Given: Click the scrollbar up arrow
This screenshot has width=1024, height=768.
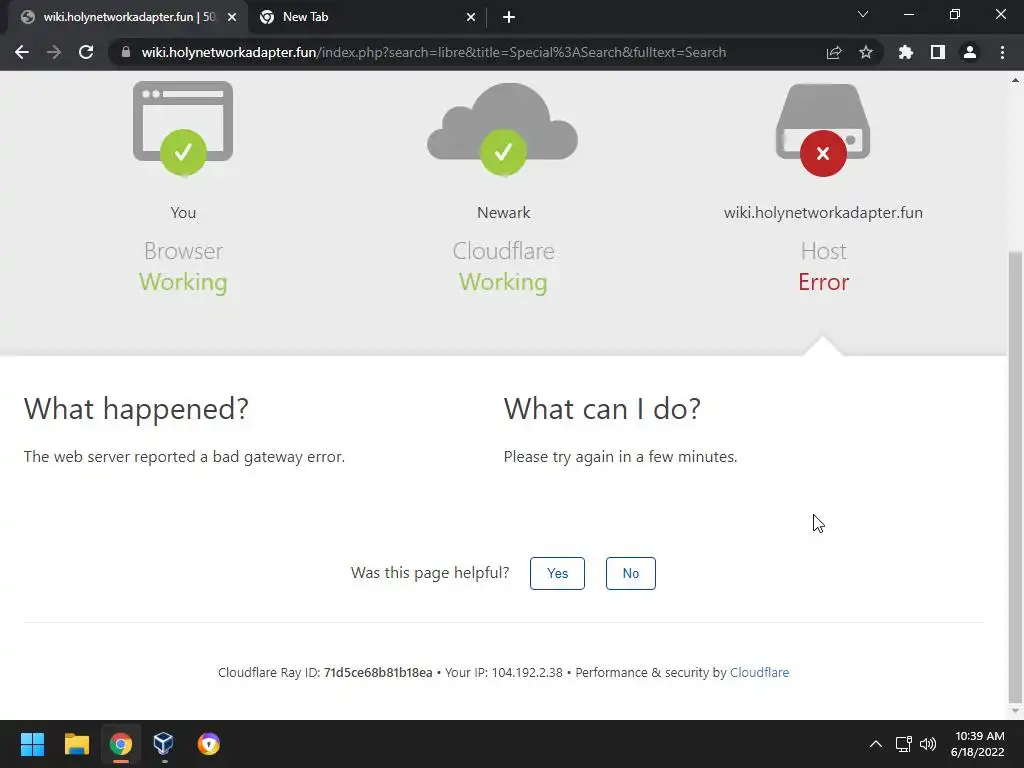Looking at the screenshot, I should click(x=1015, y=80).
